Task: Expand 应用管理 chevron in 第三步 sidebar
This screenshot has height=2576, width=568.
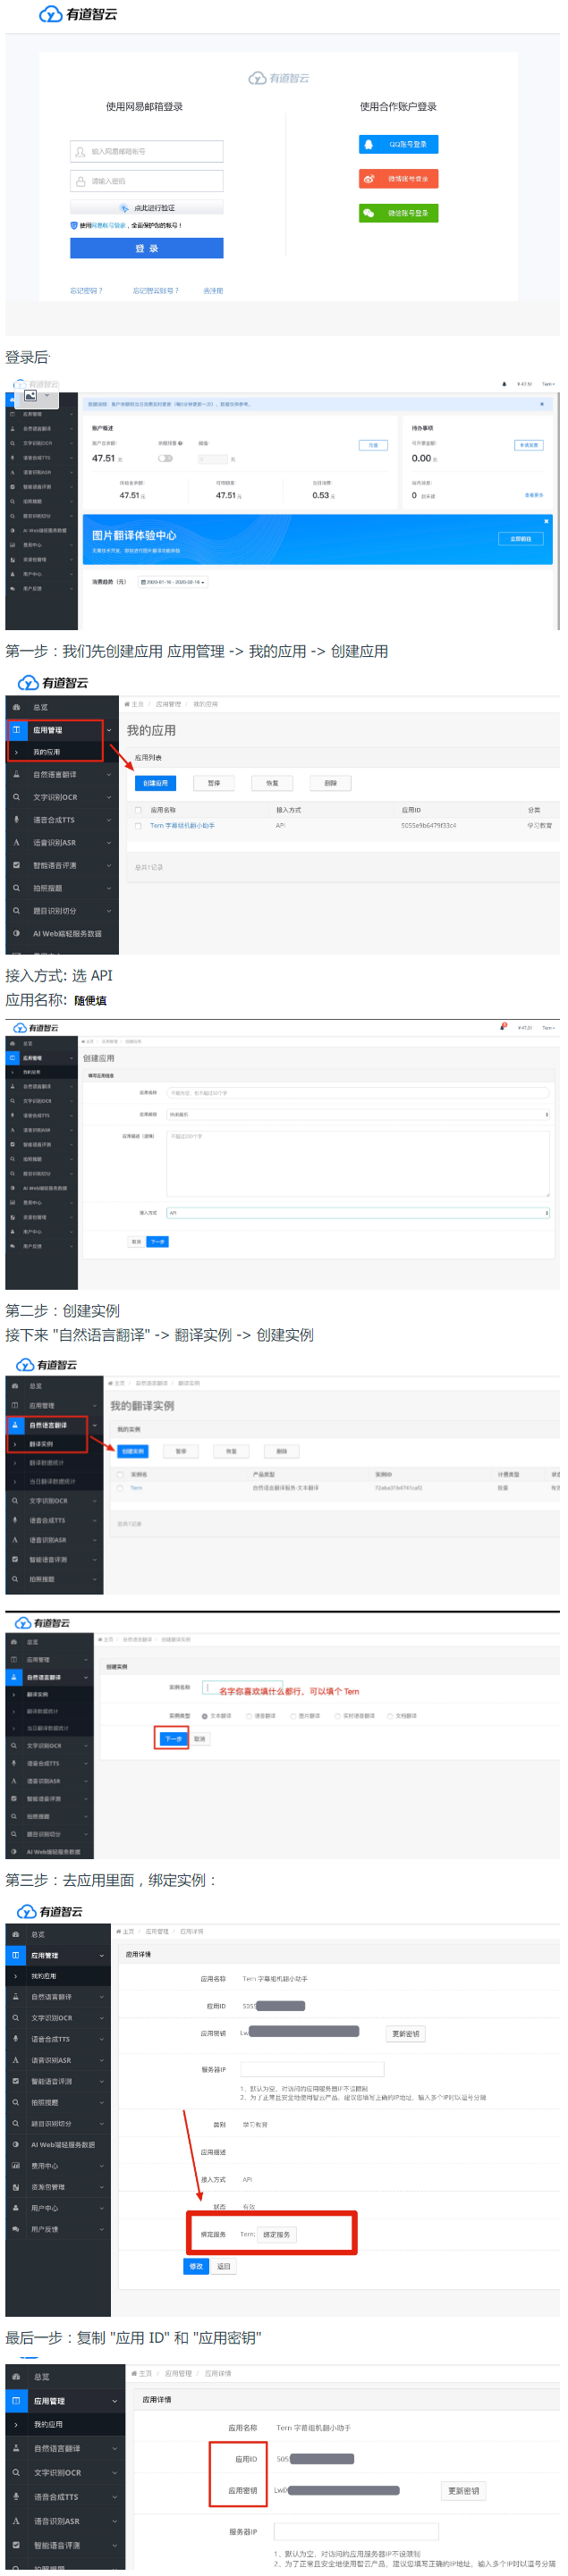Action: point(101,1954)
